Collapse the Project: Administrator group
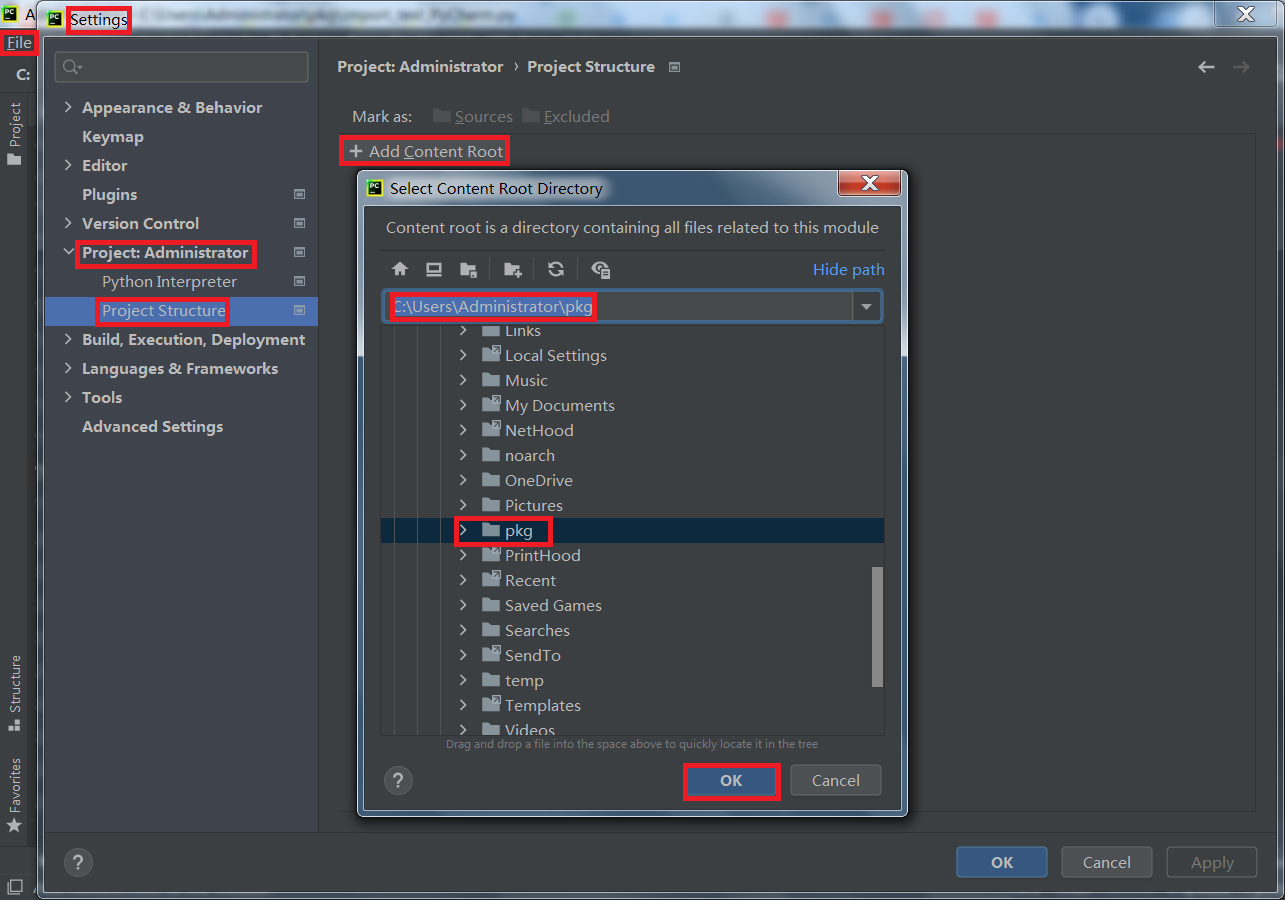The image size is (1285, 900). (x=68, y=253)
